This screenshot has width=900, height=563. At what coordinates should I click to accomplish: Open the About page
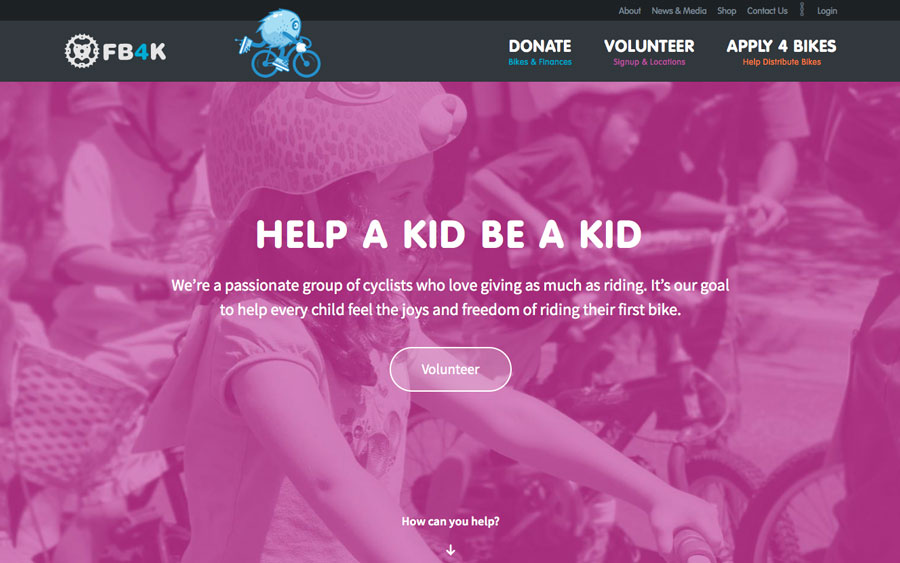tap(629, 11)
